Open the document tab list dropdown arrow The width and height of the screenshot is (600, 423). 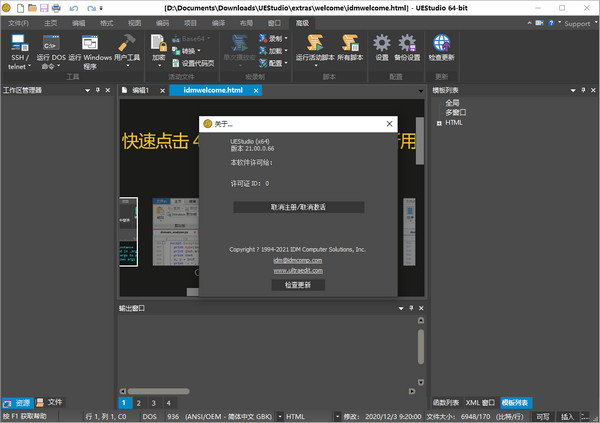click(421, 91)
